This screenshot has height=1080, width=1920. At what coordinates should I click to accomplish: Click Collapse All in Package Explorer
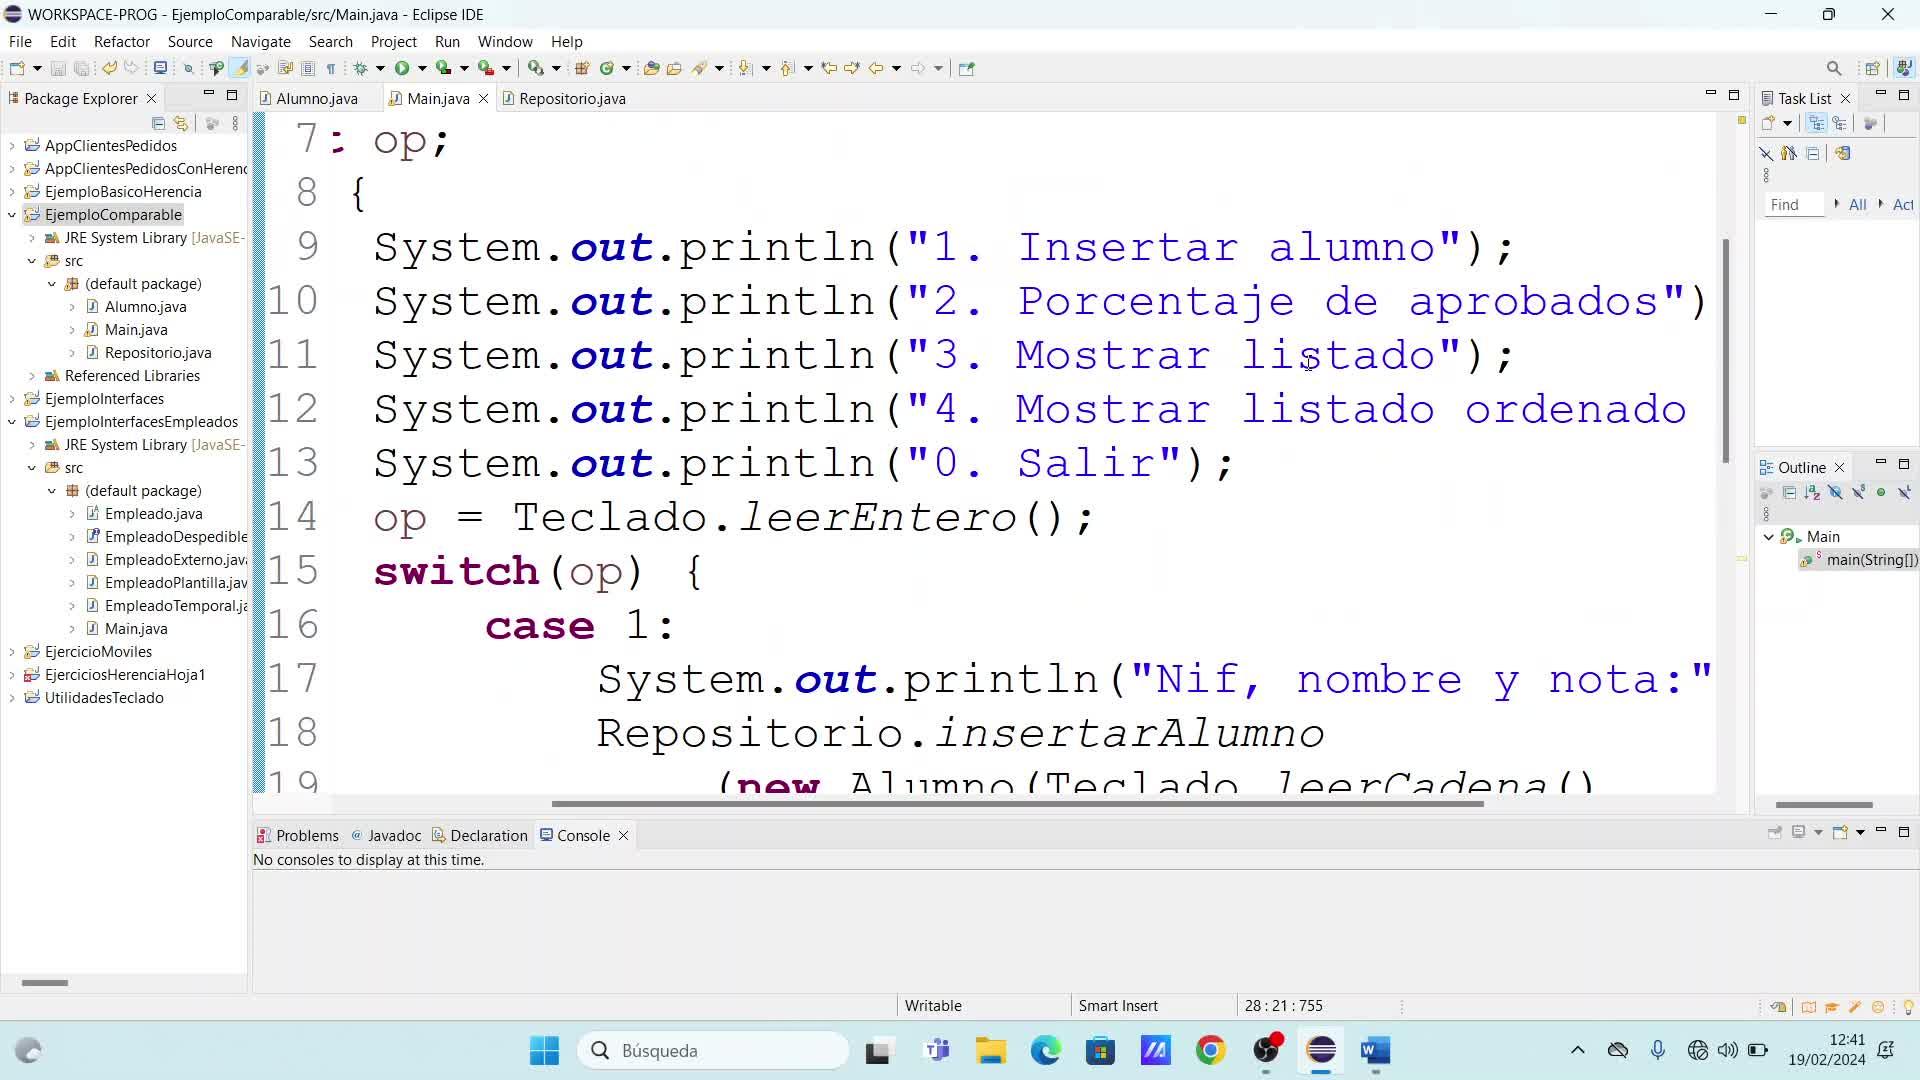tap(158, 123)
